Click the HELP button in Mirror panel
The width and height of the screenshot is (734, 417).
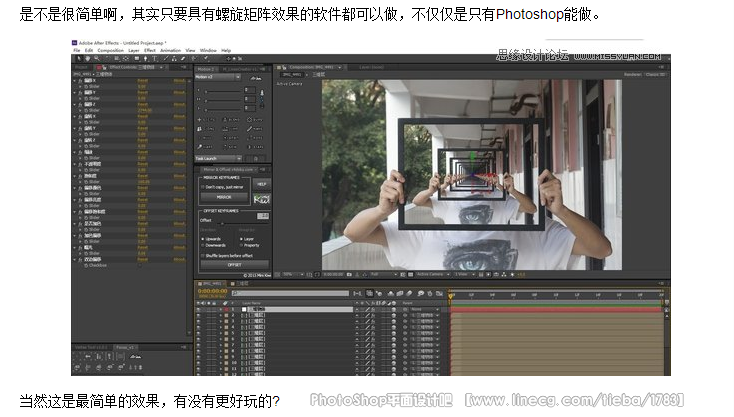pyautogui.click(x=262, y=184)
